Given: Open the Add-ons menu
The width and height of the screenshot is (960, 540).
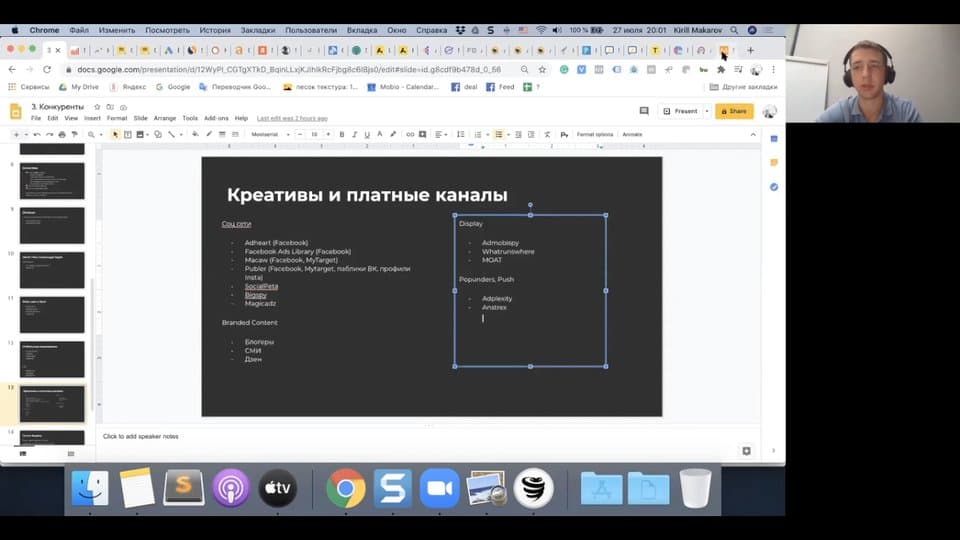Looking at the screenshot, I should (216, 118).
